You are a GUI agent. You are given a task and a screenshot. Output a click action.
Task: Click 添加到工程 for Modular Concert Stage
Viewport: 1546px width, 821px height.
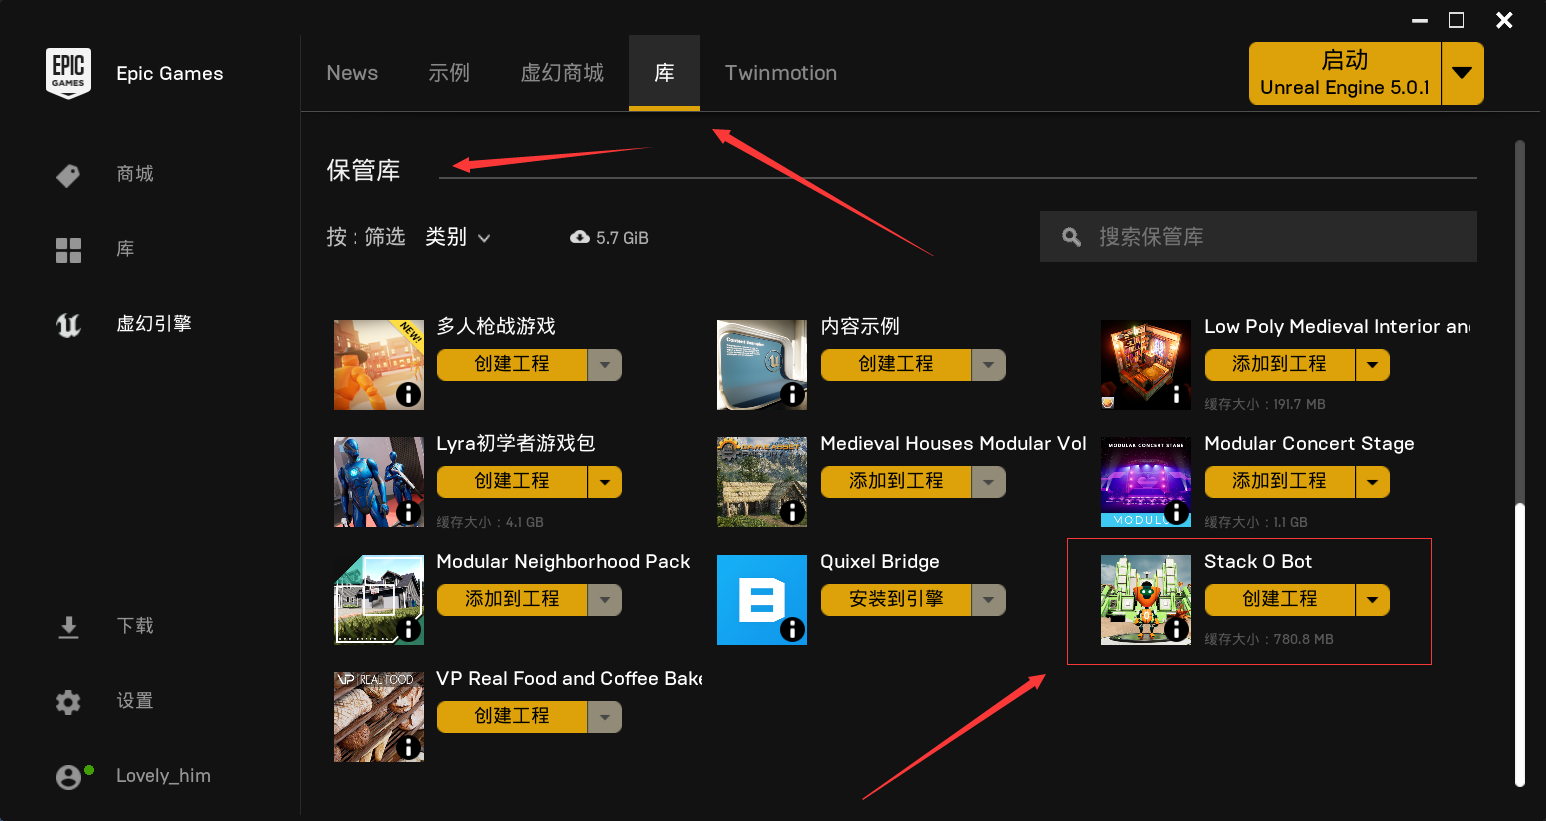1280,482
